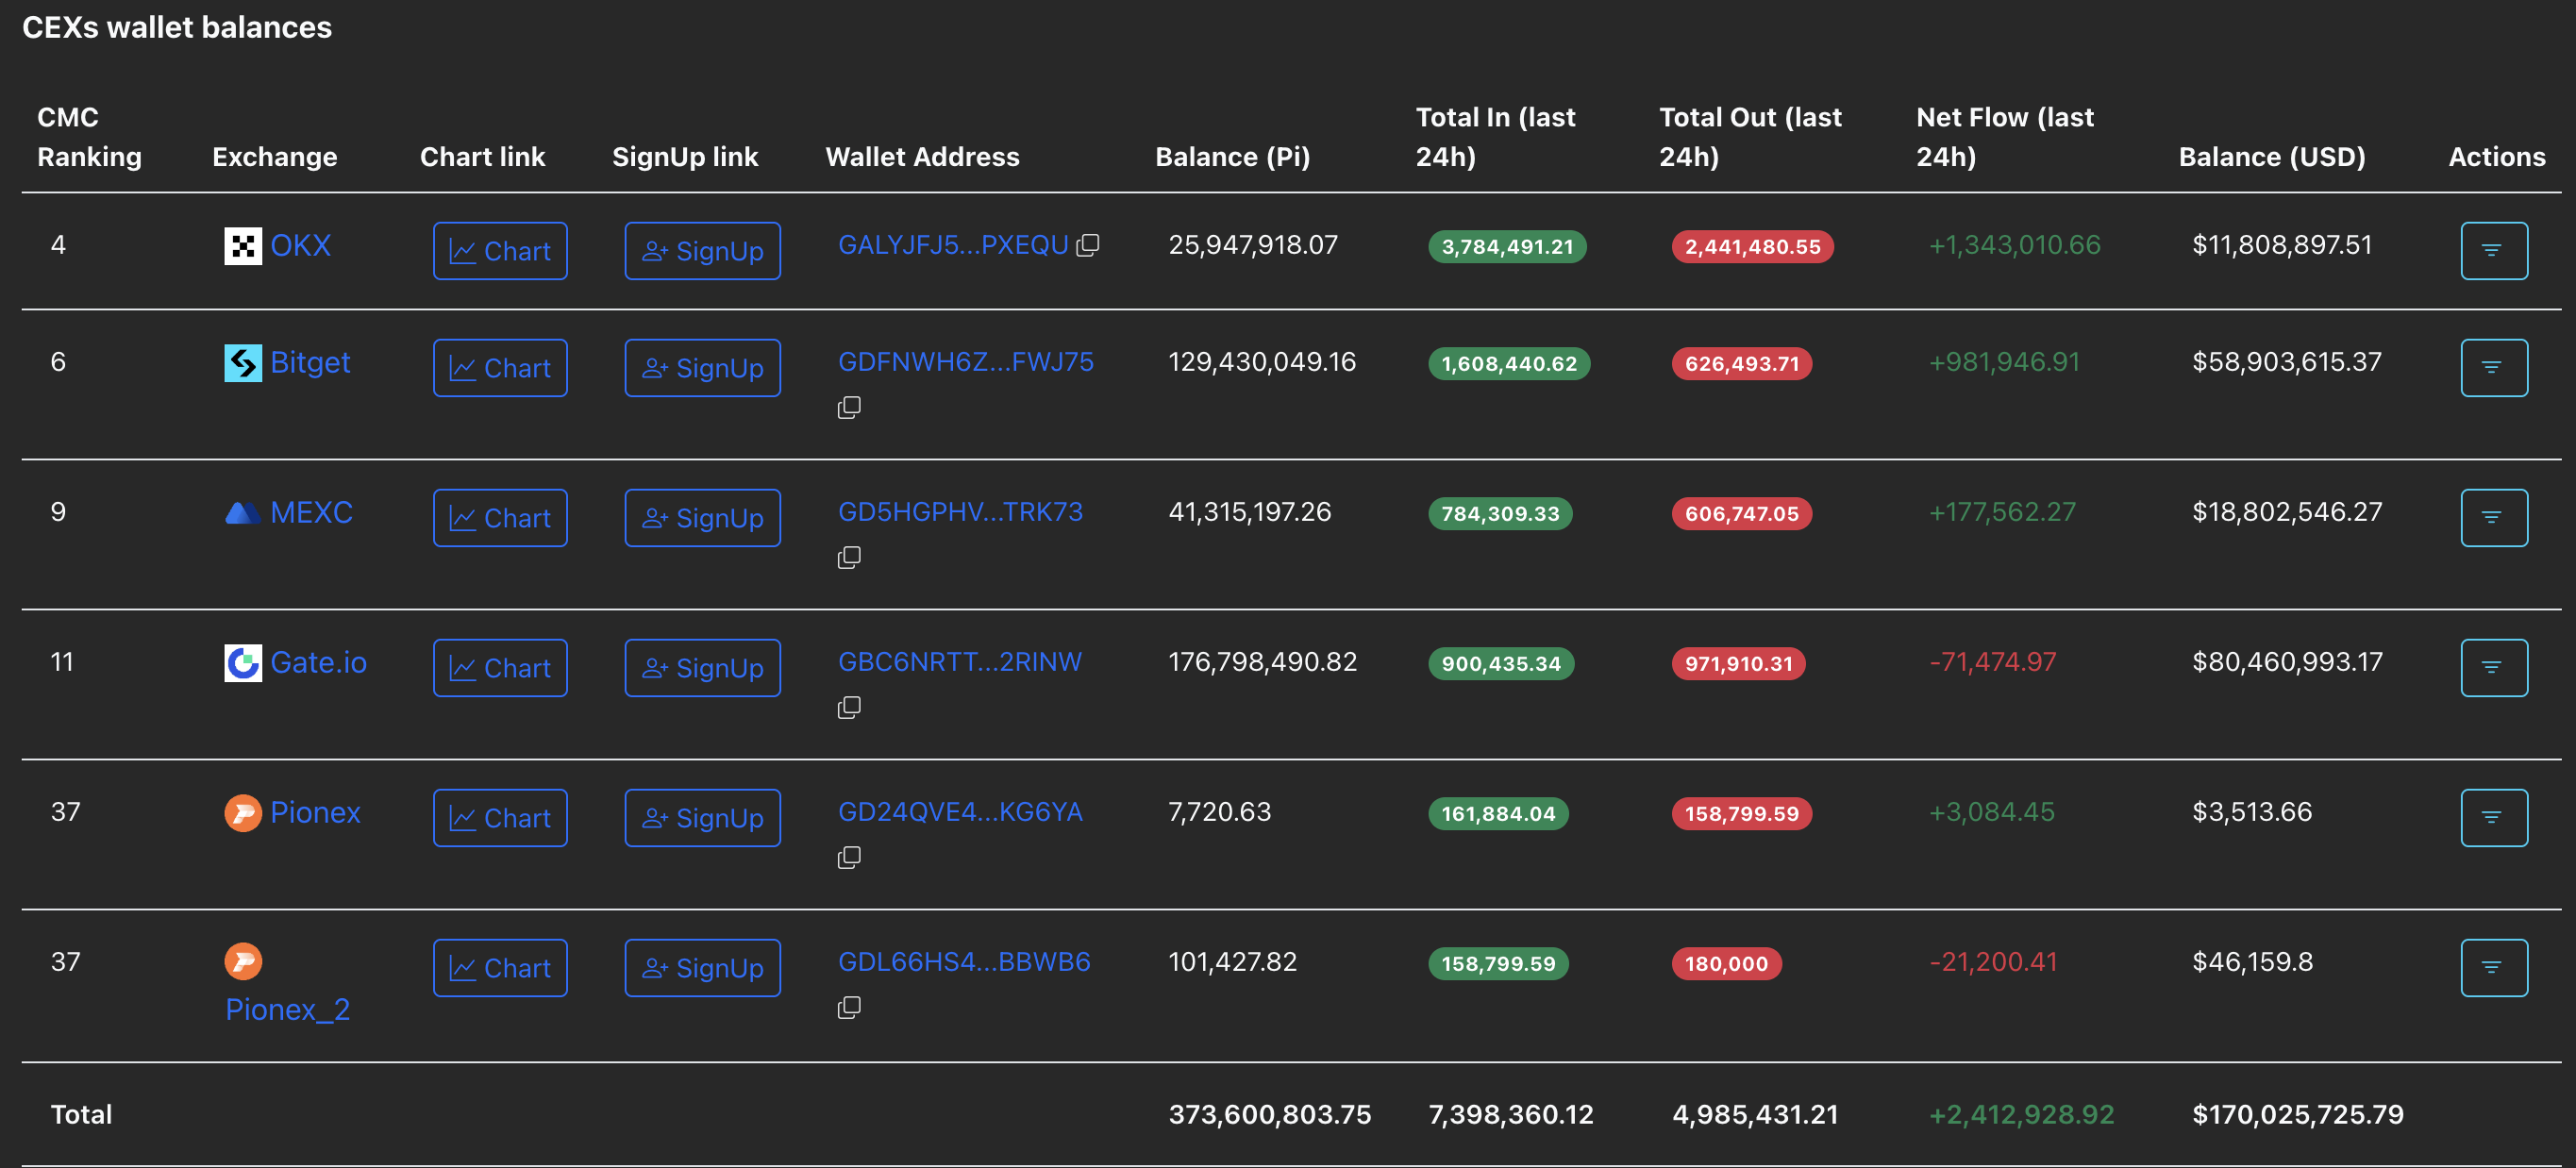Click the OKX Total In badge 3,784,491.21

[x=1506, y=247]
